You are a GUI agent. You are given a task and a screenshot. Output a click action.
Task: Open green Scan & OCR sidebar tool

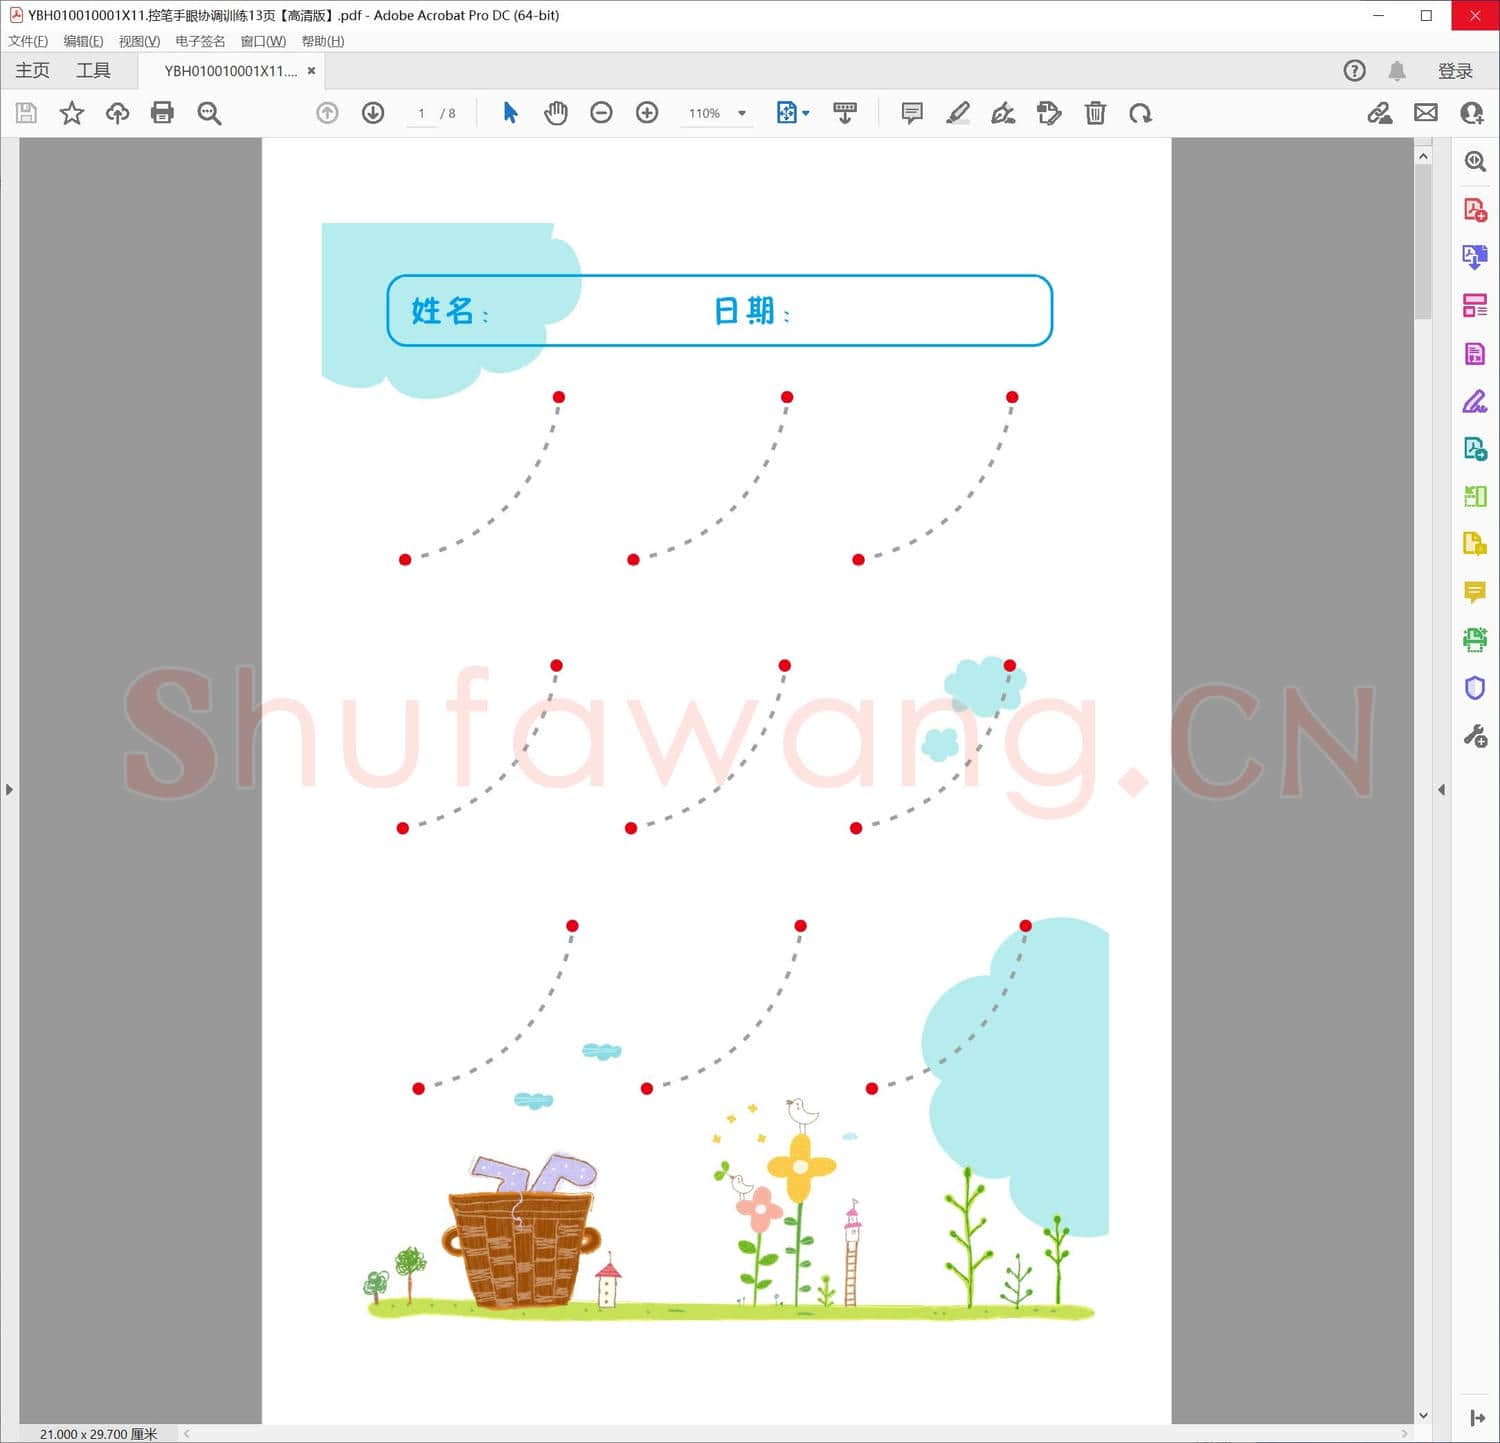point(1475,640)
